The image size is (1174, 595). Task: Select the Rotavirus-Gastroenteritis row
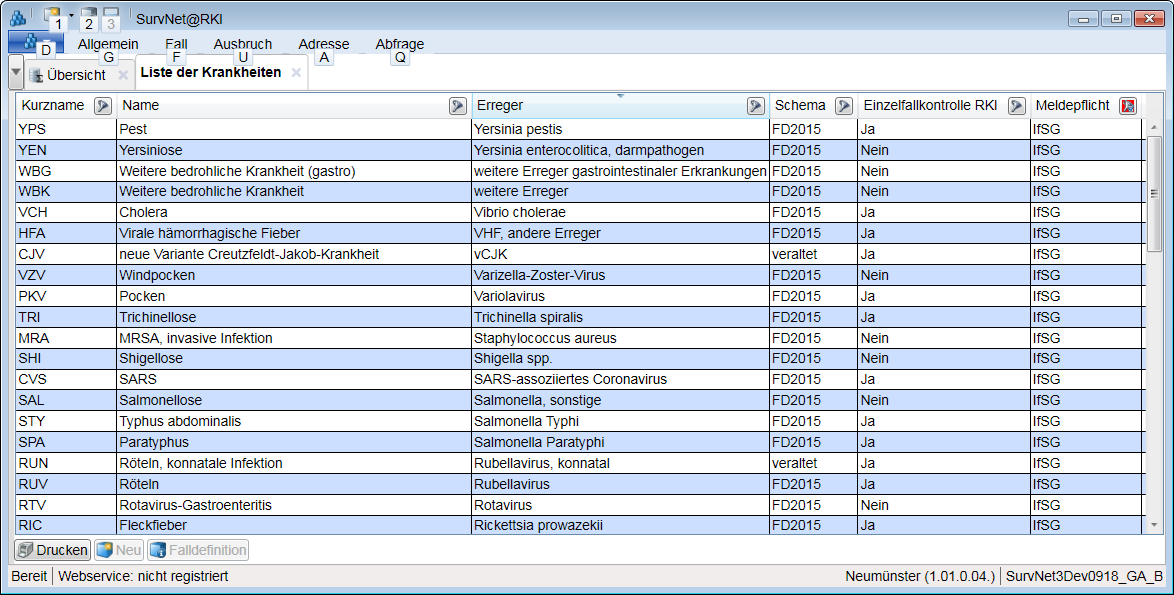tap(579, 505)
